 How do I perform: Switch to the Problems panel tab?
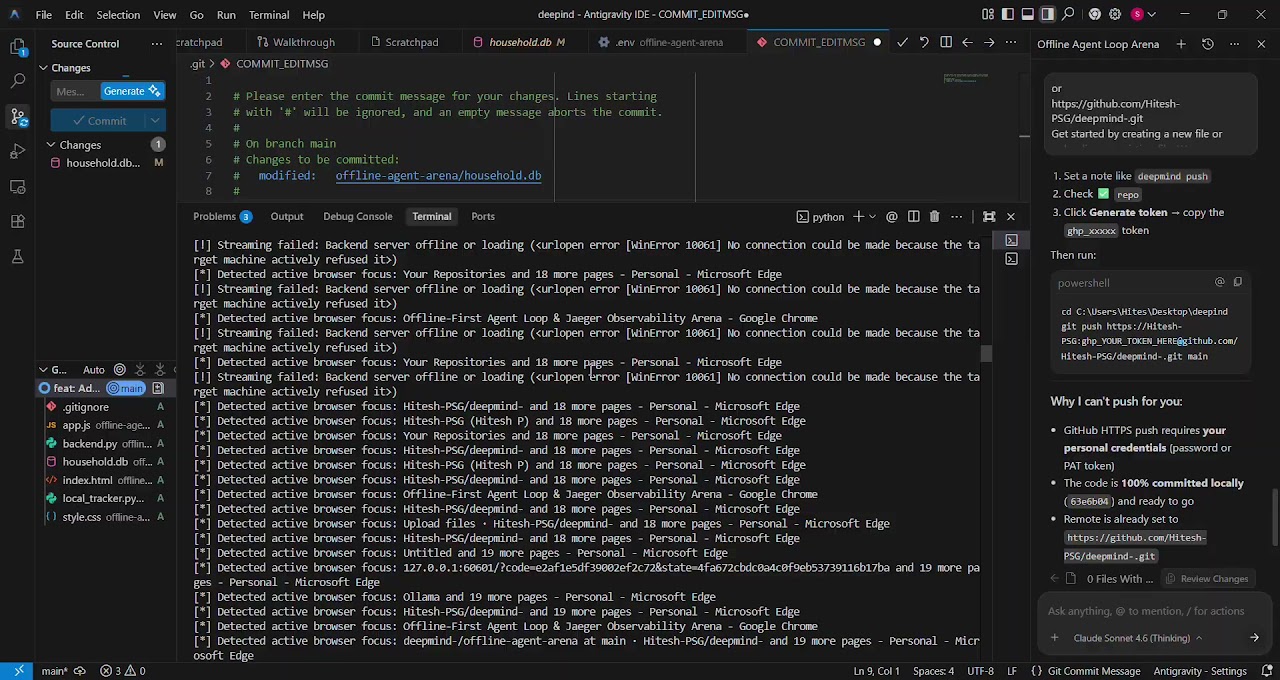222,216
